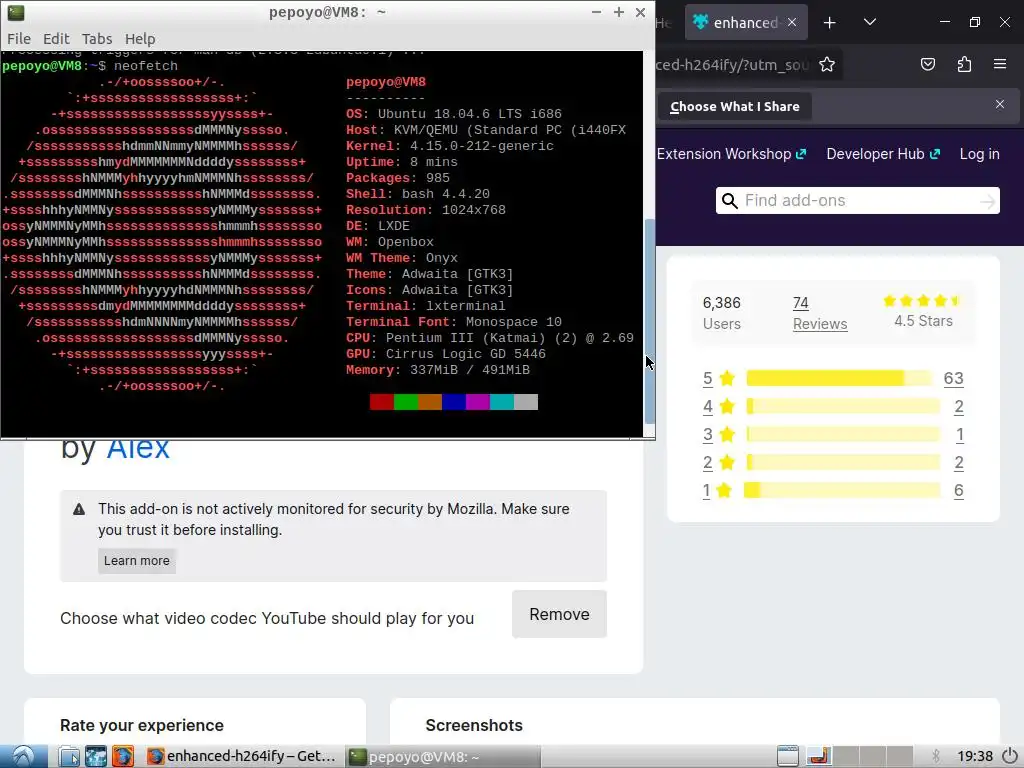The height and width of the screenshot is (768, 1024).
Task: Click the terminal vertical scrollbar
Action: tap(649, 321)
